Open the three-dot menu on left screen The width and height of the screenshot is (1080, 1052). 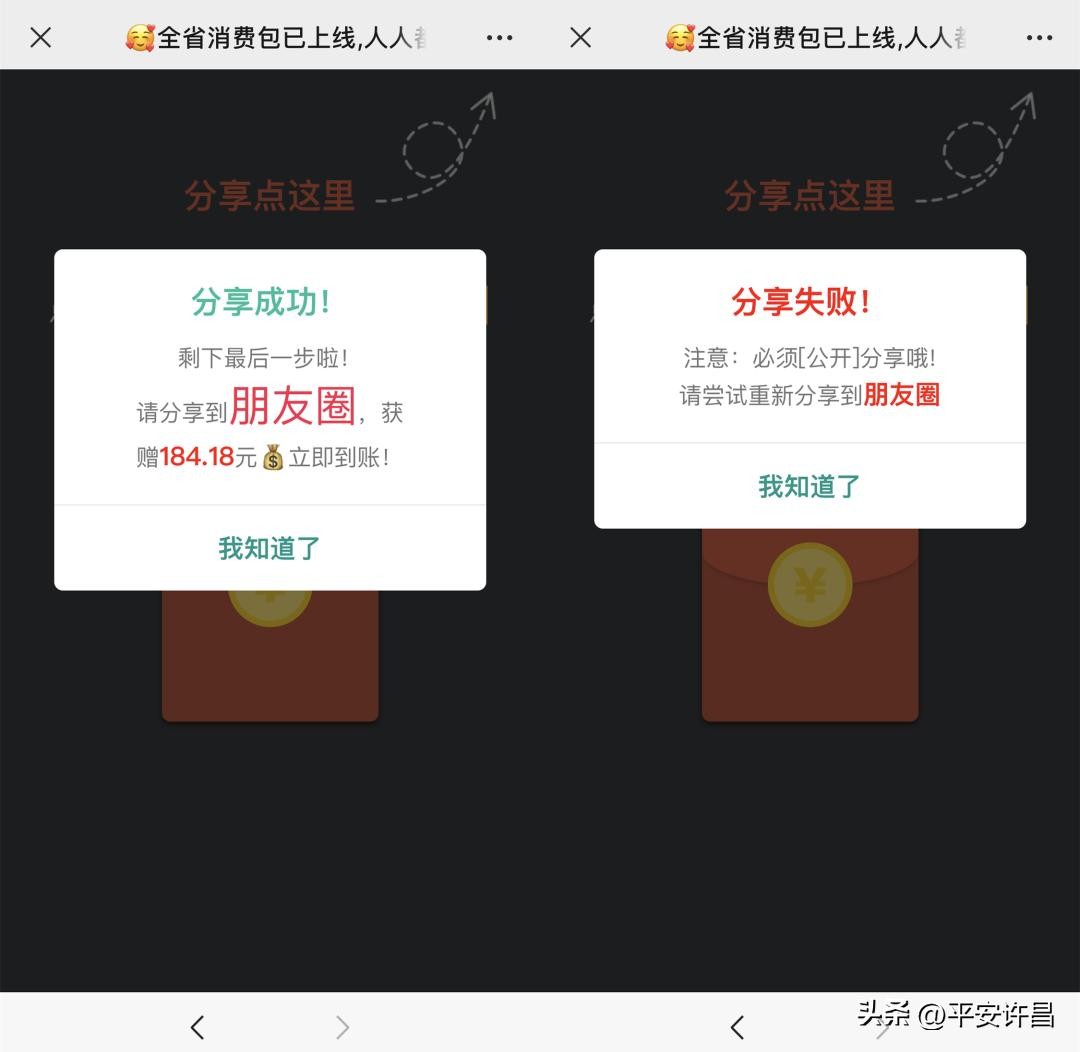499,38
